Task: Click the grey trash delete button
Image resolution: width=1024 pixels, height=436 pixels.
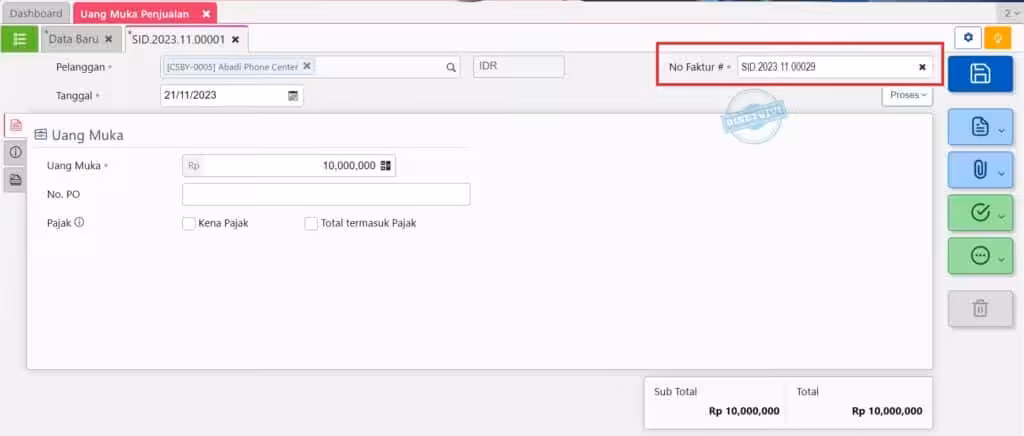Action: pyautogui.click(x=980, y=309)
